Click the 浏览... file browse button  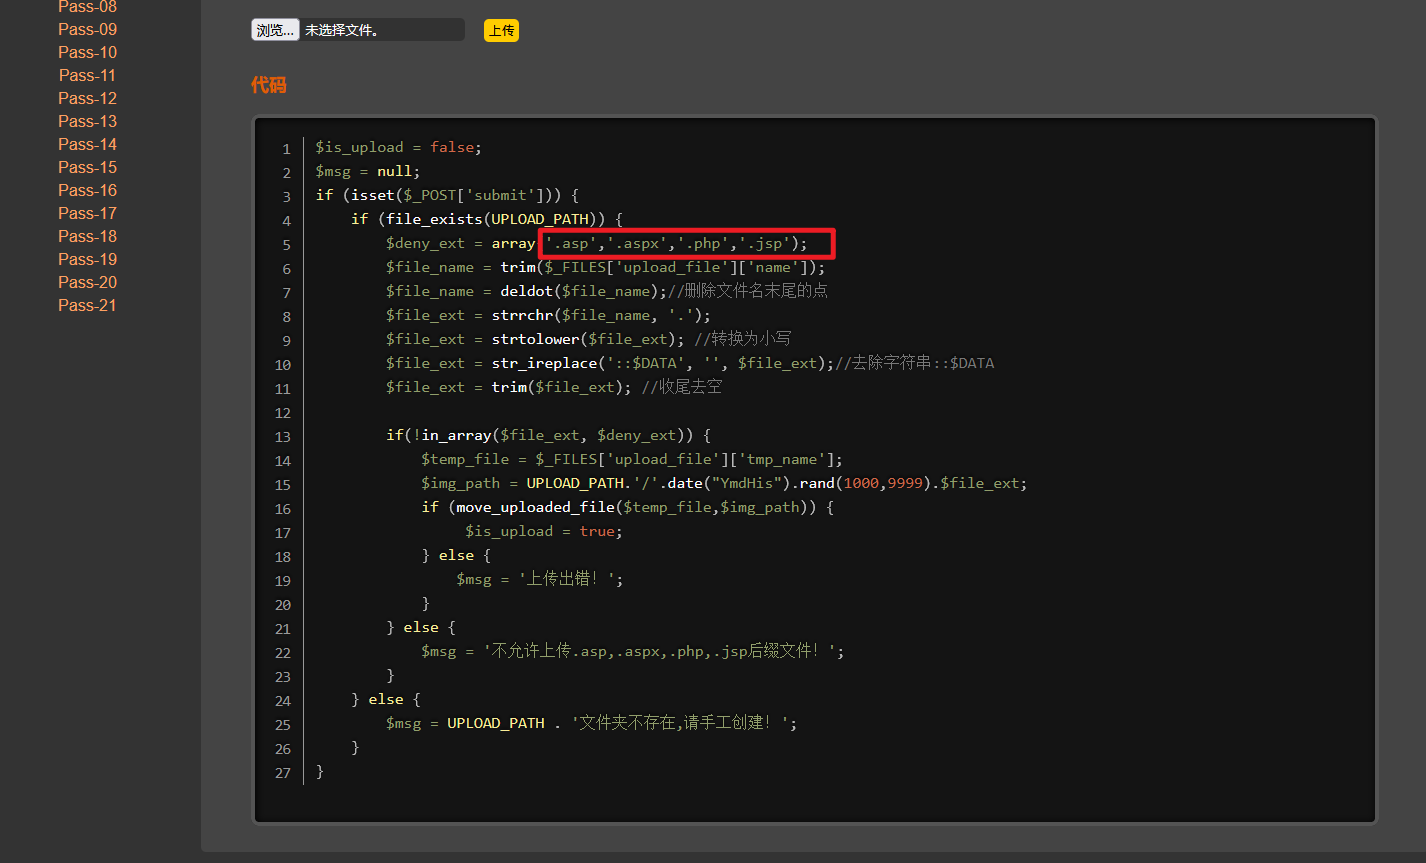275,30
